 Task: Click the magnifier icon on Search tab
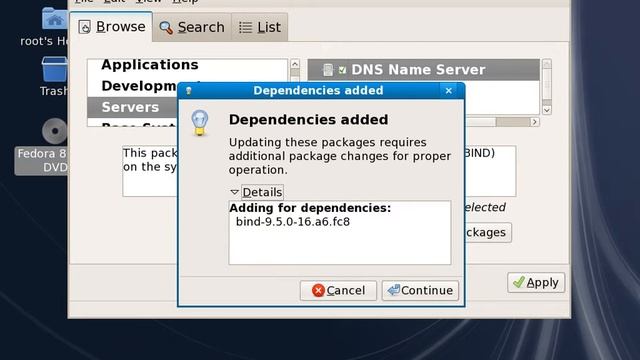[166, 28]
